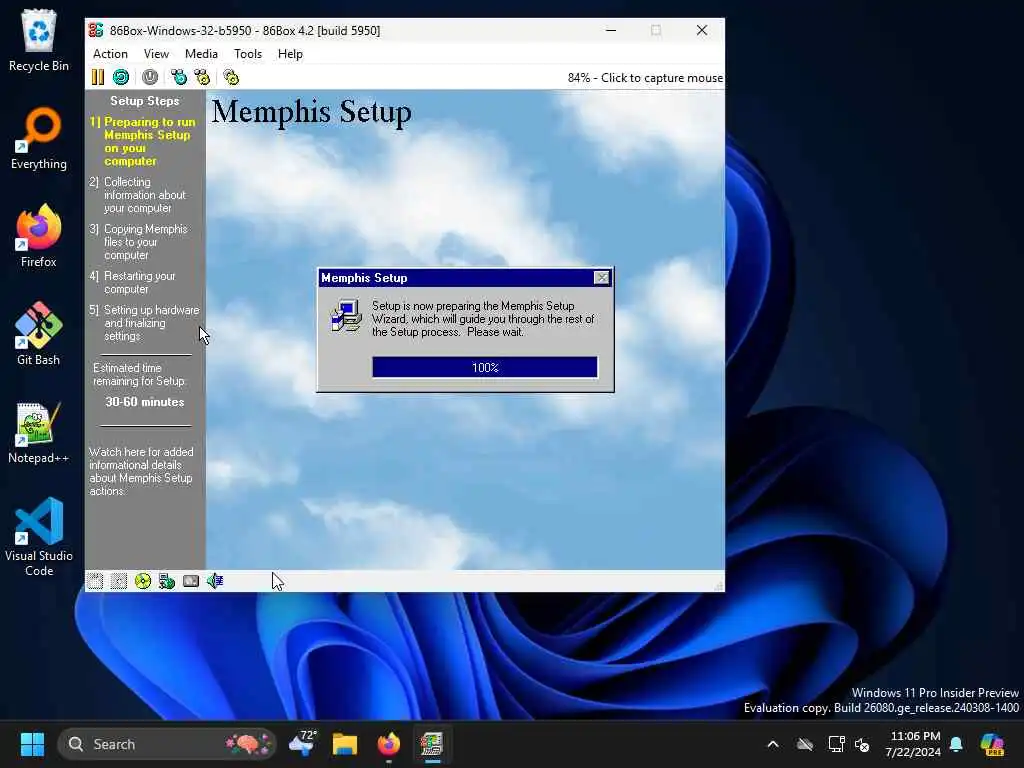Click second floppy drive status icon

click(119, 581)
